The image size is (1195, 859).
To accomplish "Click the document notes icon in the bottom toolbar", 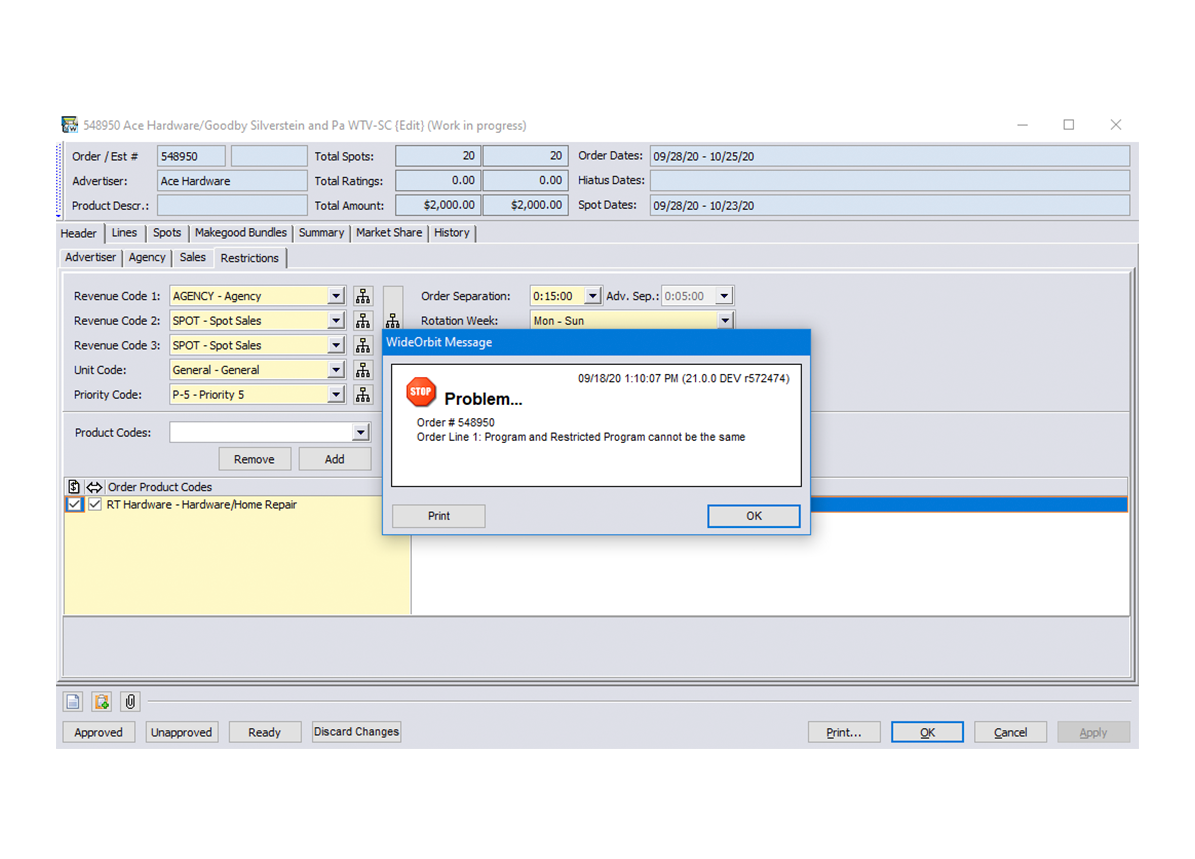I will (x=73, y=701).
